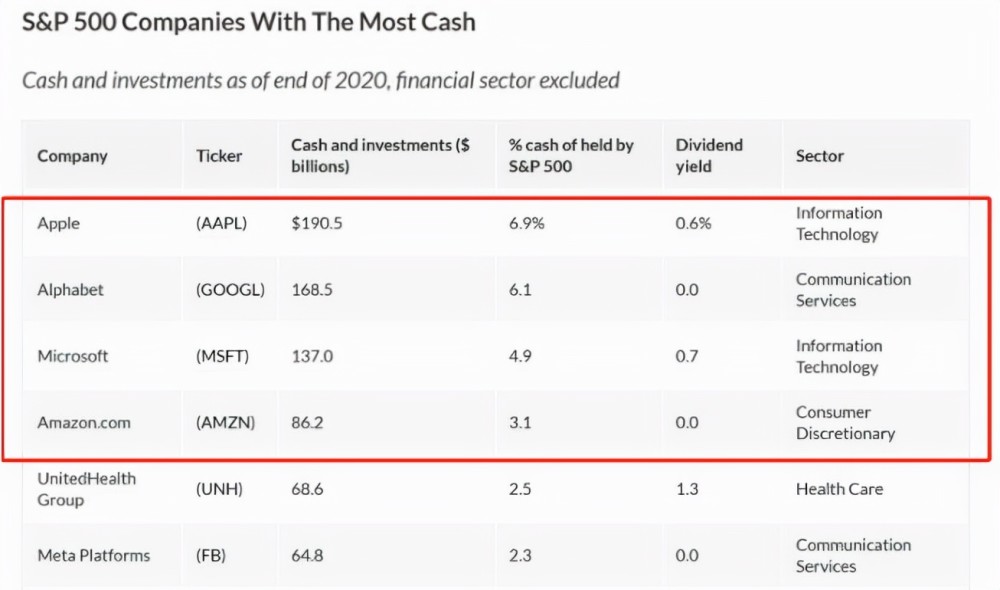Image resolution: width=1000 pixels, height=590 pixels.
Task: Click the (AAPL) ticker symbol
Action: coord(221,224)
